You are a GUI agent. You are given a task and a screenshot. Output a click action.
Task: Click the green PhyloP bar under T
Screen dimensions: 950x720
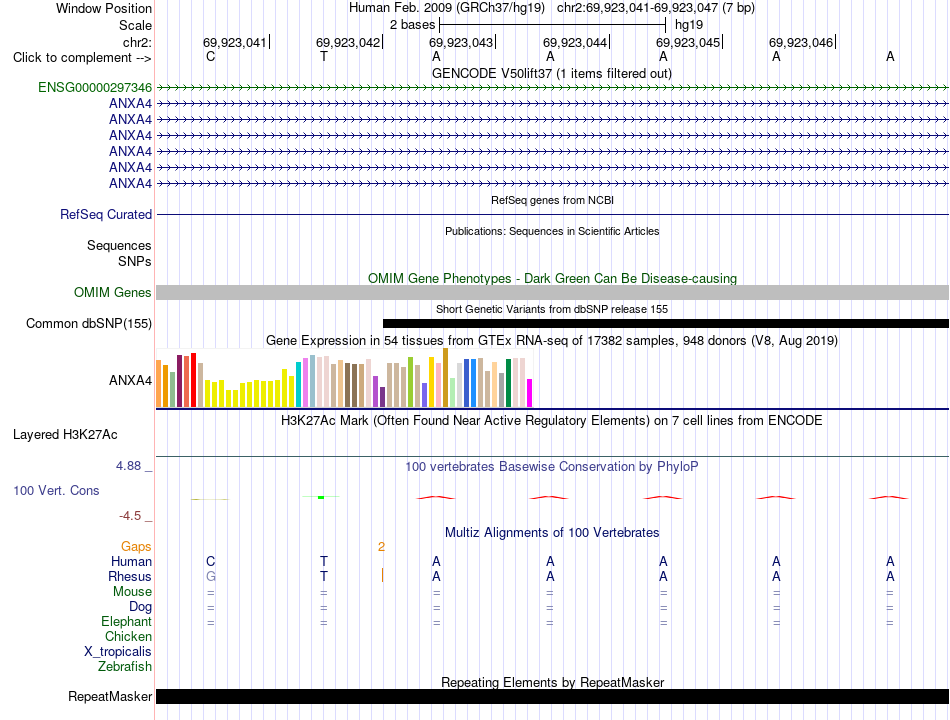321,498
